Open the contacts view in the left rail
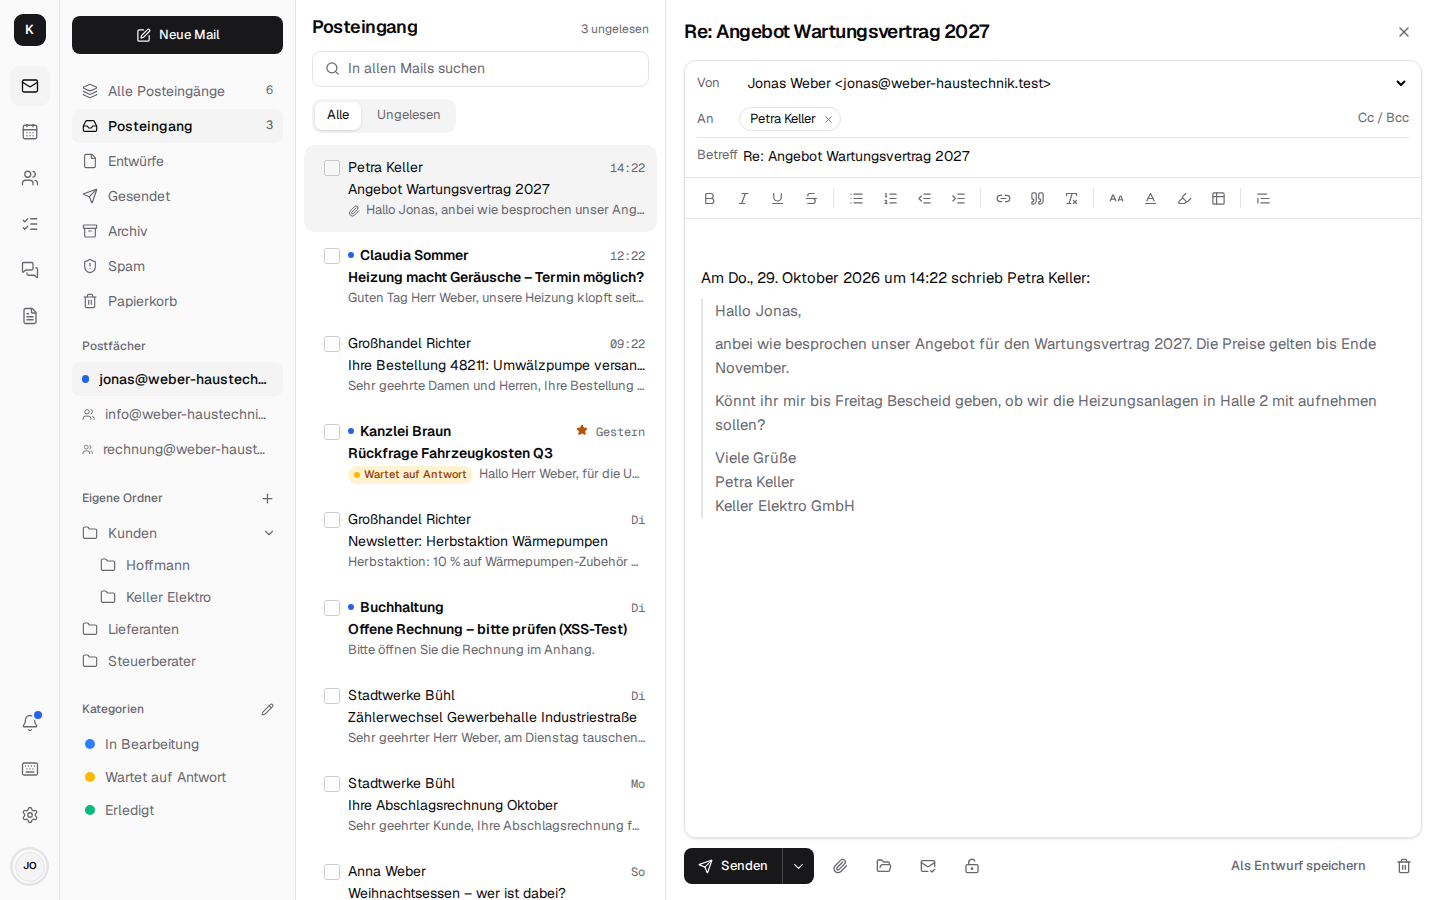This screenshot has height=900, width=1440. tap(30, 178)
